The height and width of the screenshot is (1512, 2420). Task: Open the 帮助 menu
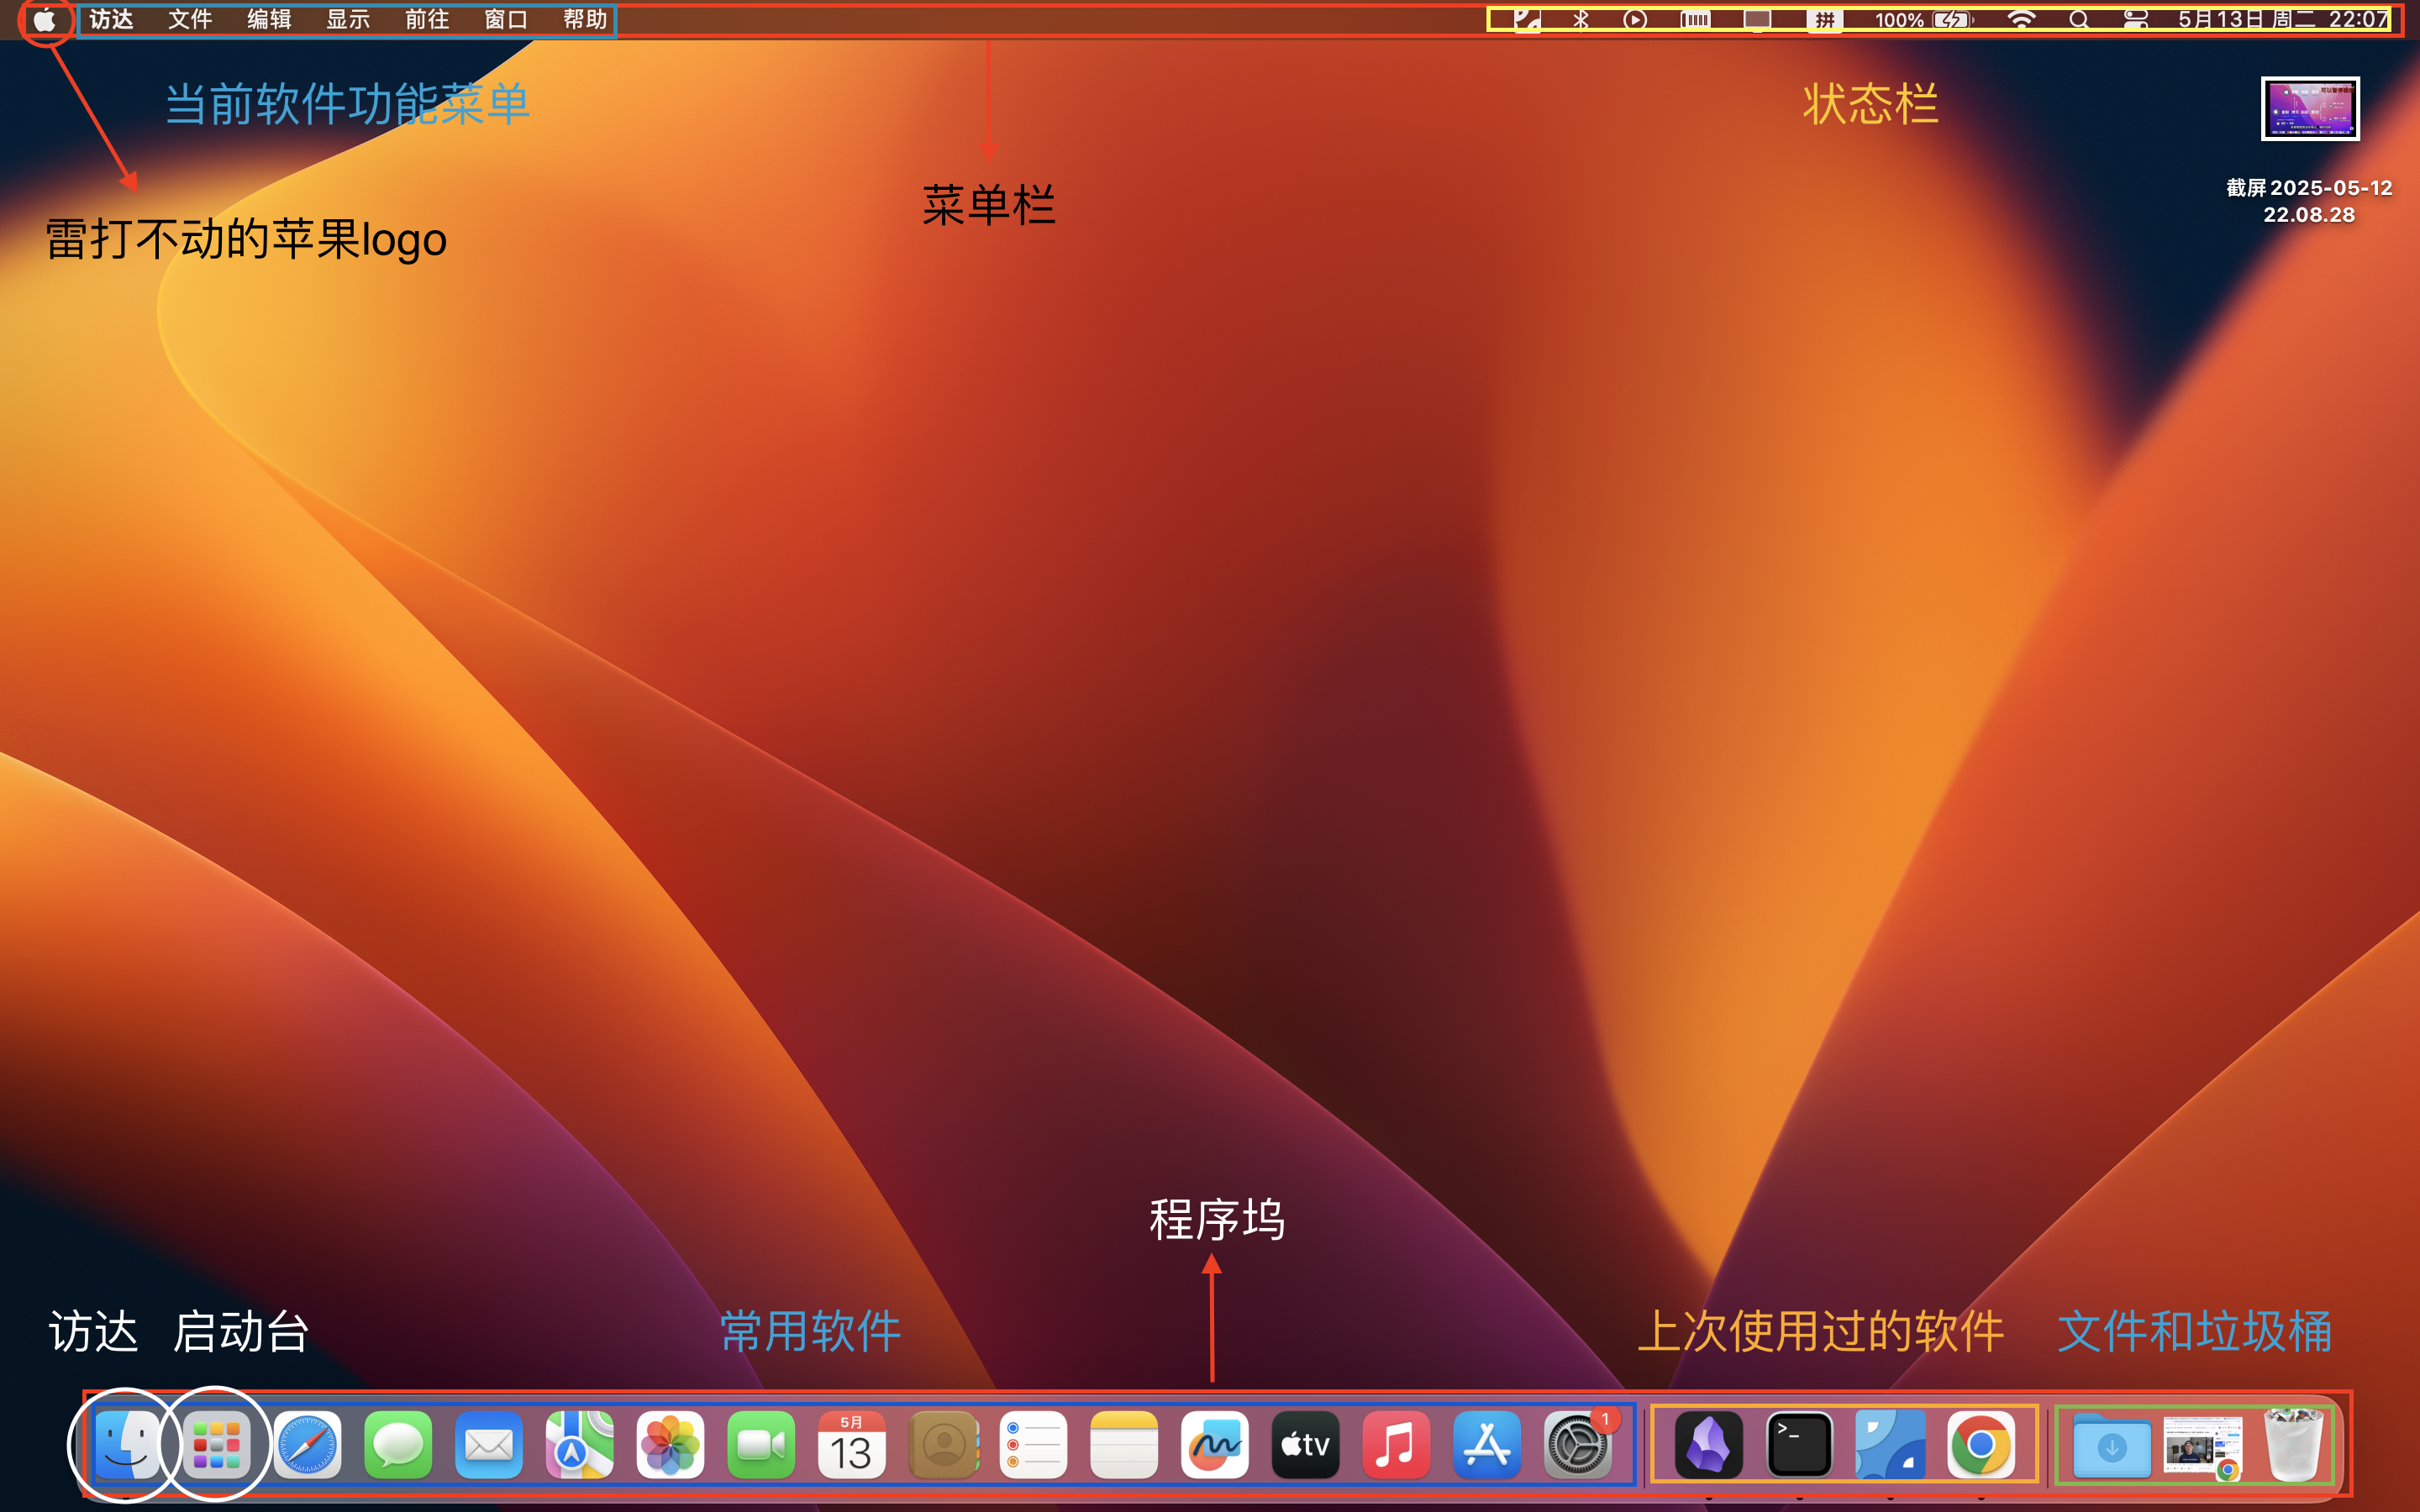[585, 20]
